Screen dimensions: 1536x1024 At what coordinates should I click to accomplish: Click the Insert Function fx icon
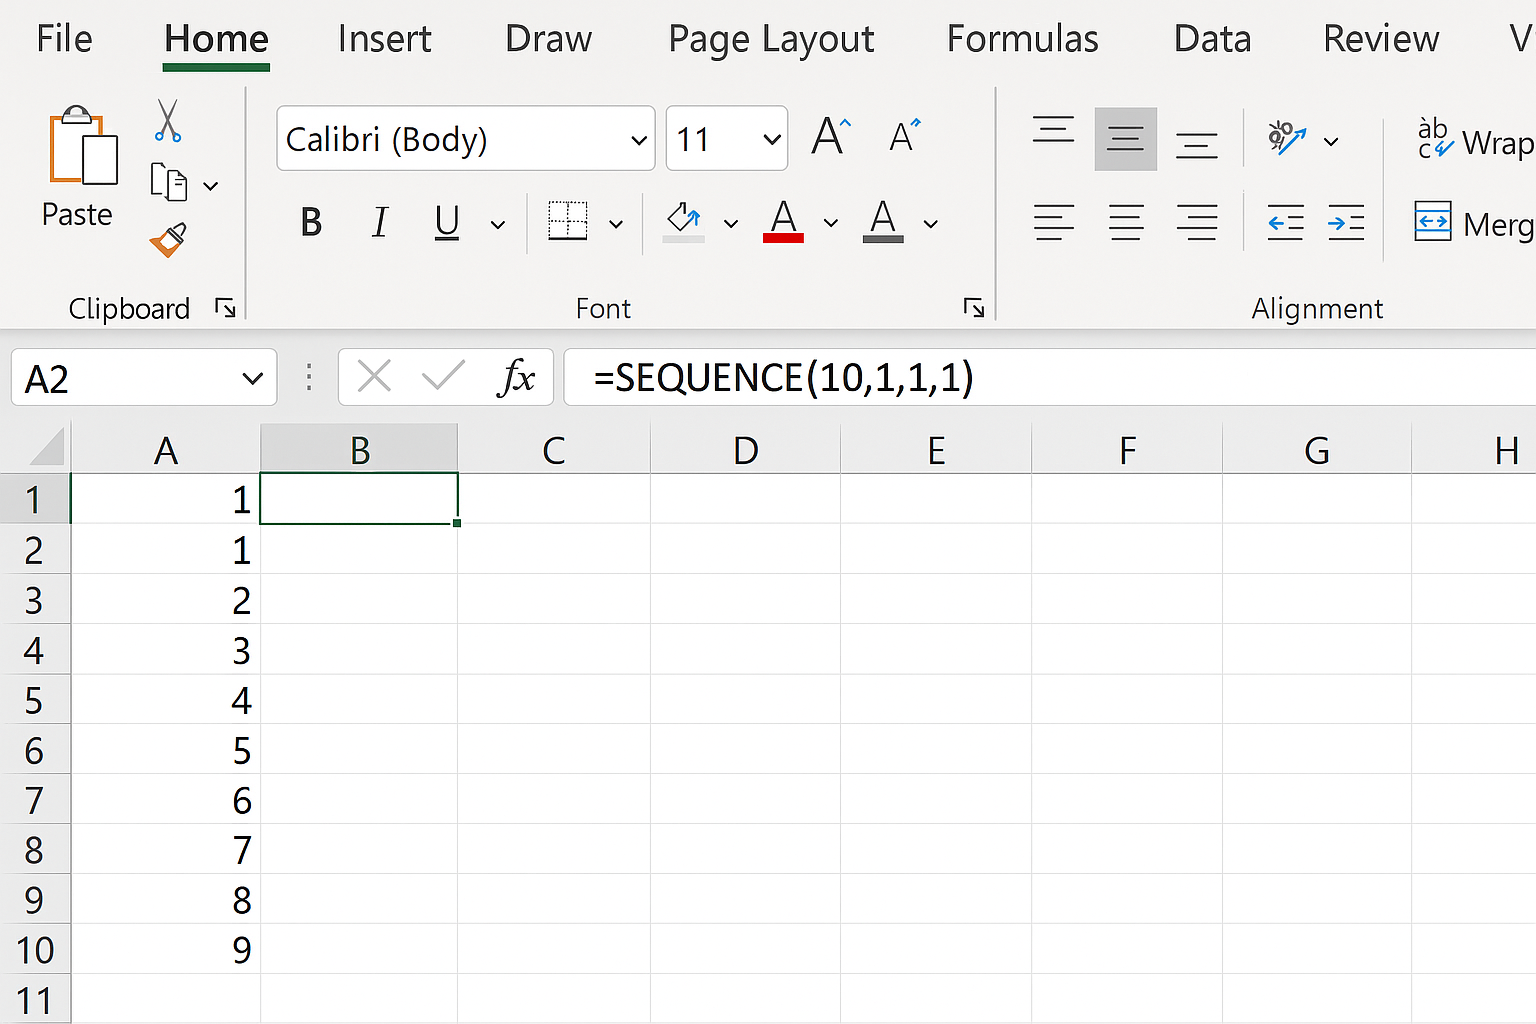click(515, 378)
